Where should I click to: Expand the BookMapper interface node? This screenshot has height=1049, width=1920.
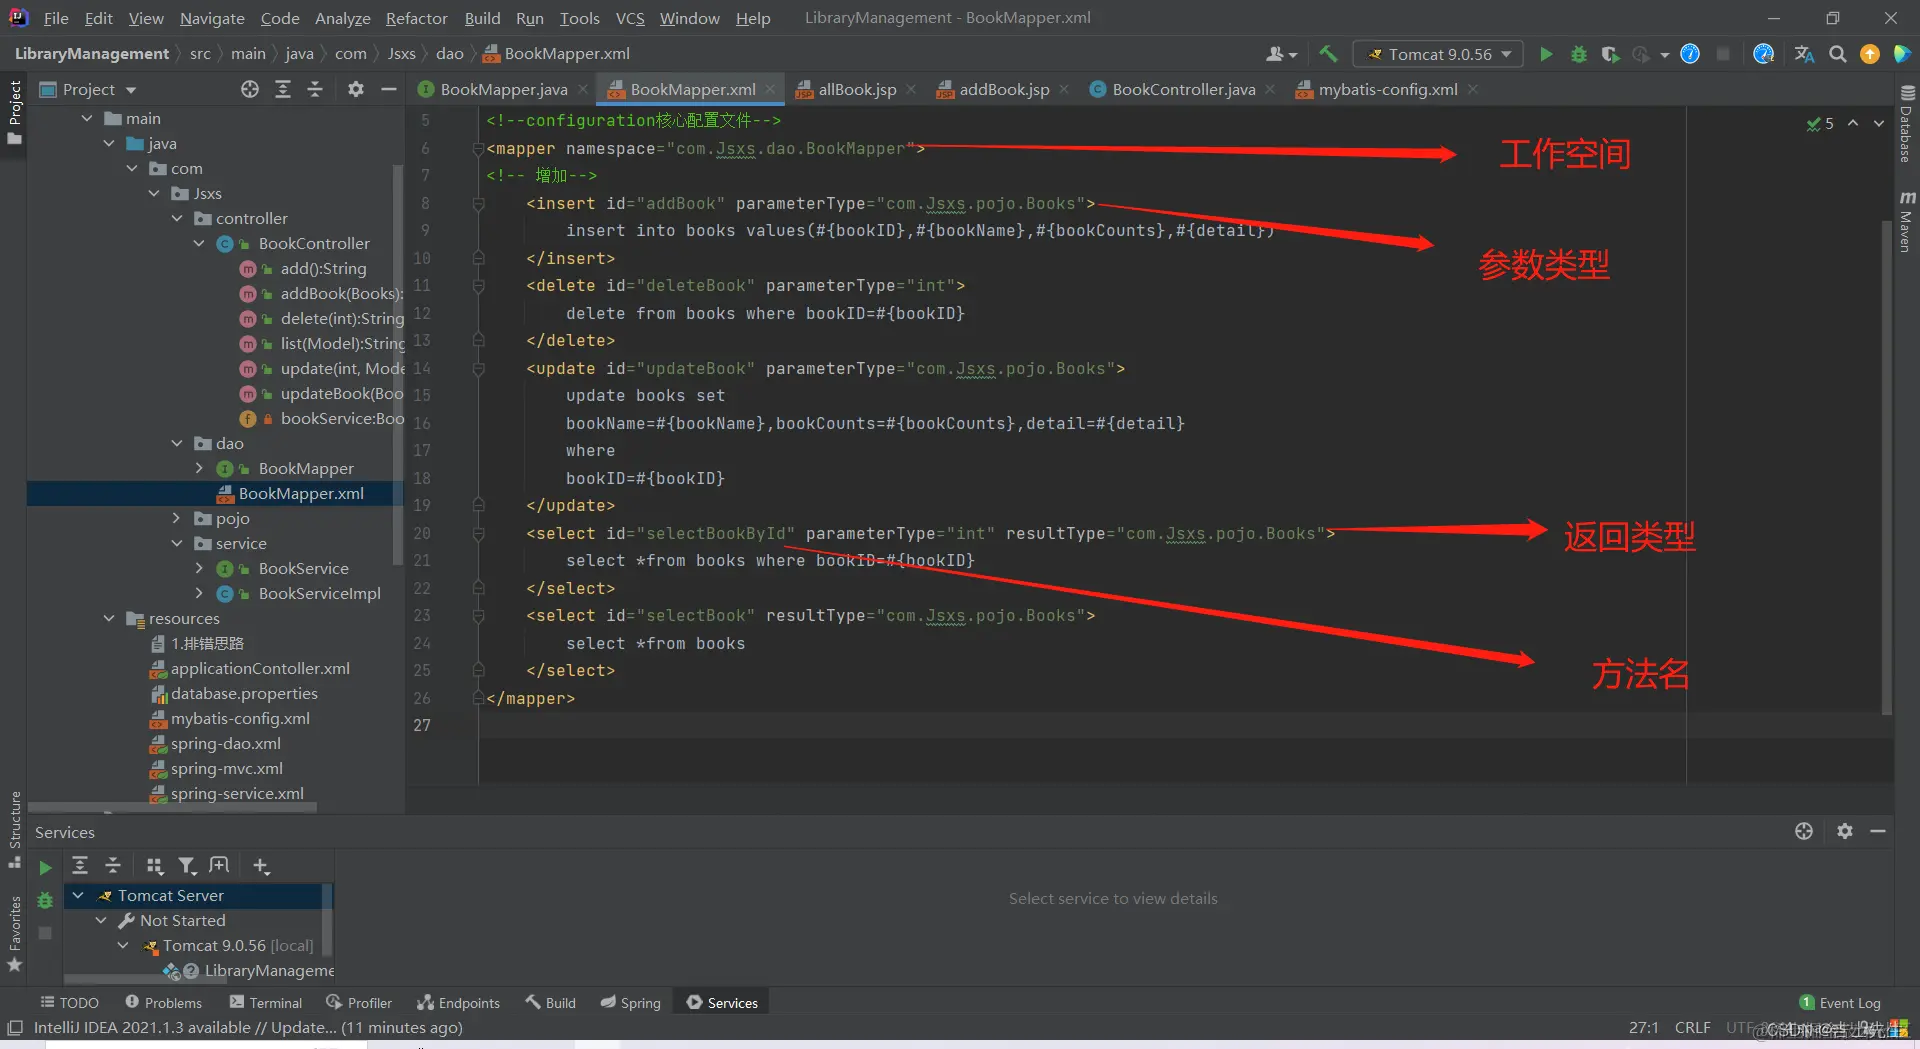[x=199, y=468]
